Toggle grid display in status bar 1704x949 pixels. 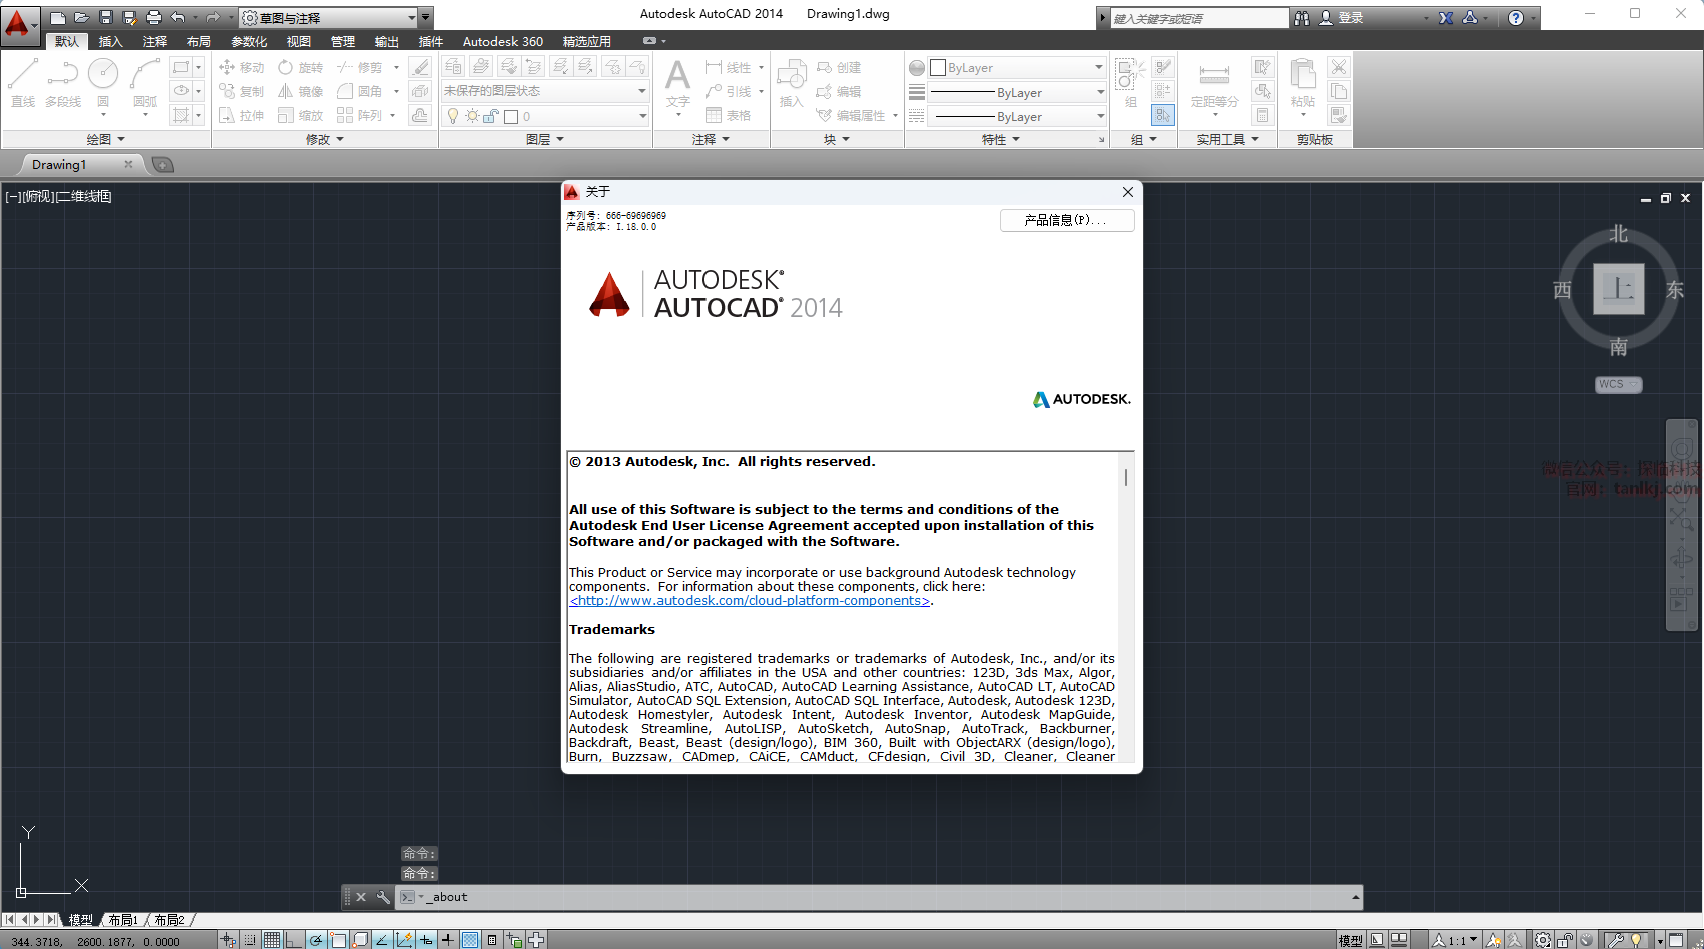click(272, 940)
